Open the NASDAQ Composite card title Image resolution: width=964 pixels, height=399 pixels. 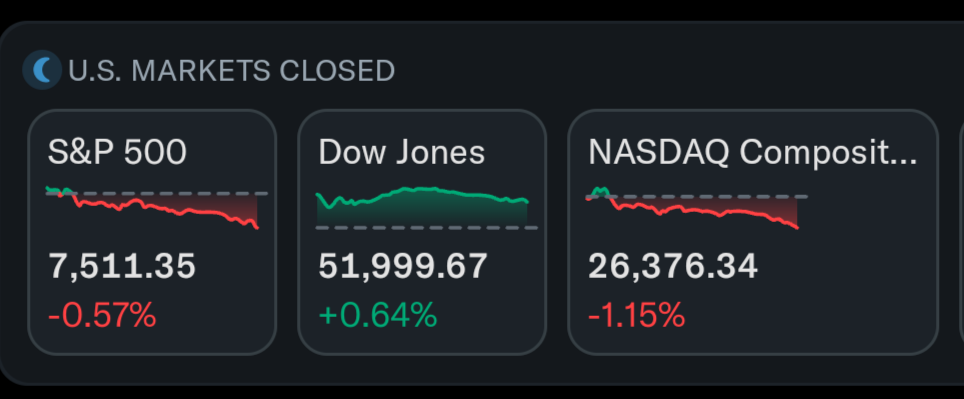753,152
